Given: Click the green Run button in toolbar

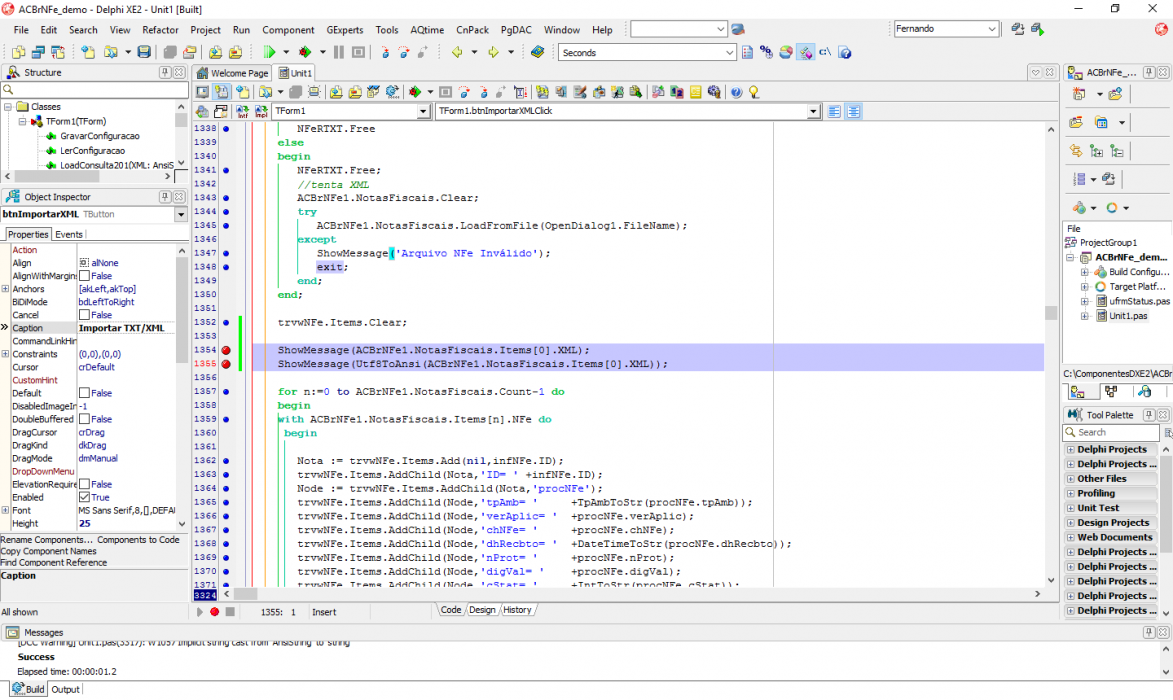Looking at the screenshot, I should (x=269, y=52).
